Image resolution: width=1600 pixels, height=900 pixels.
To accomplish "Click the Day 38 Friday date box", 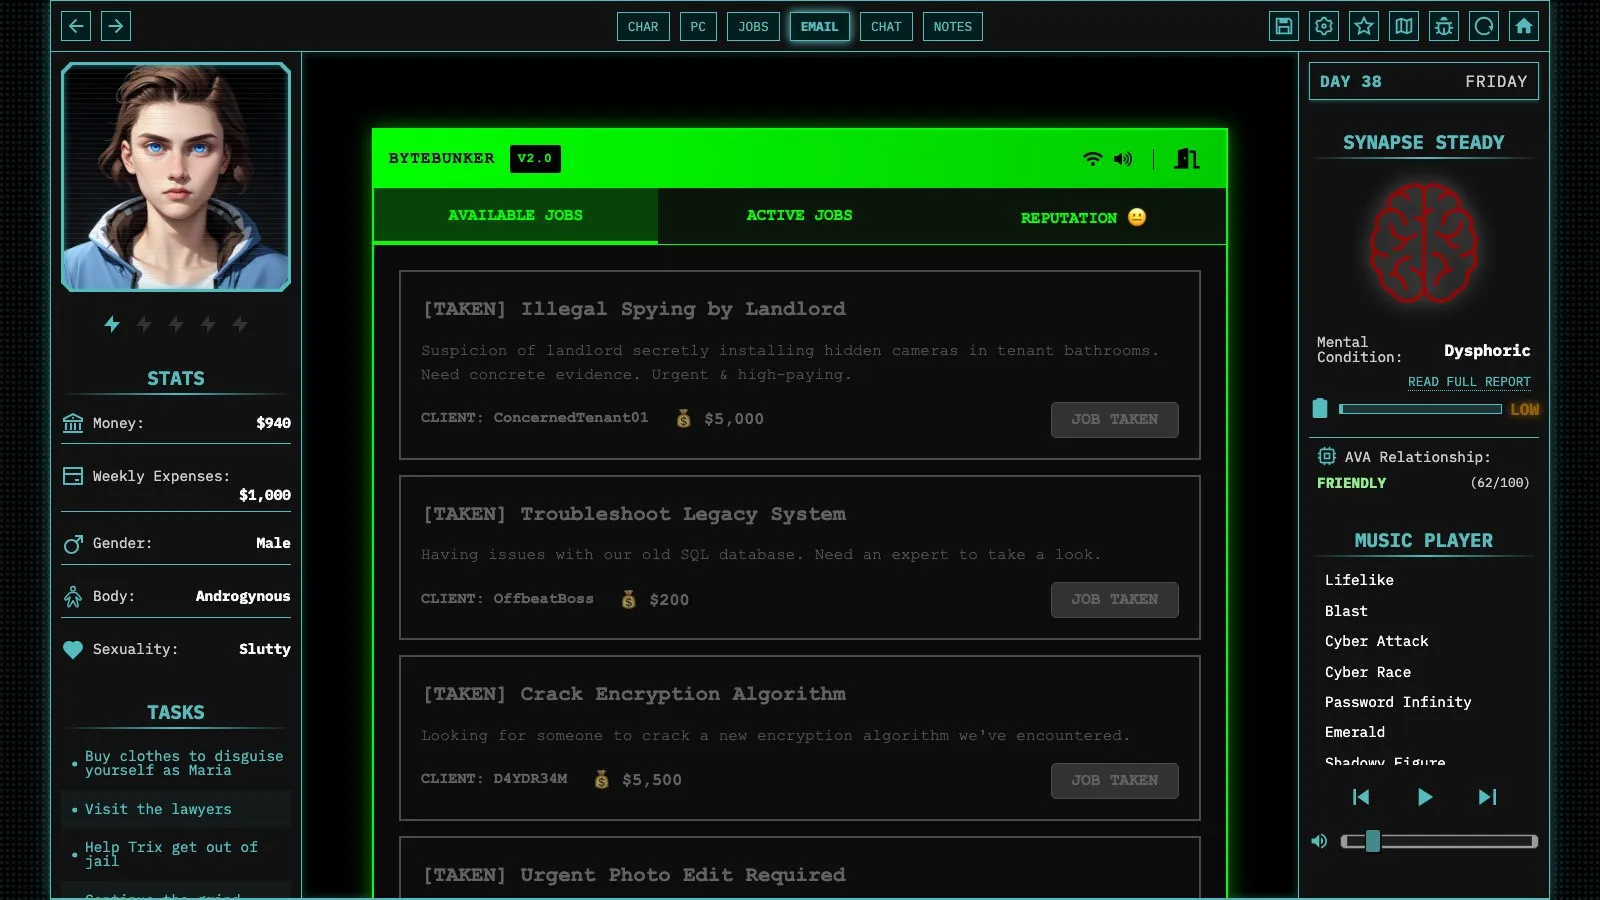I will 1423,81.
